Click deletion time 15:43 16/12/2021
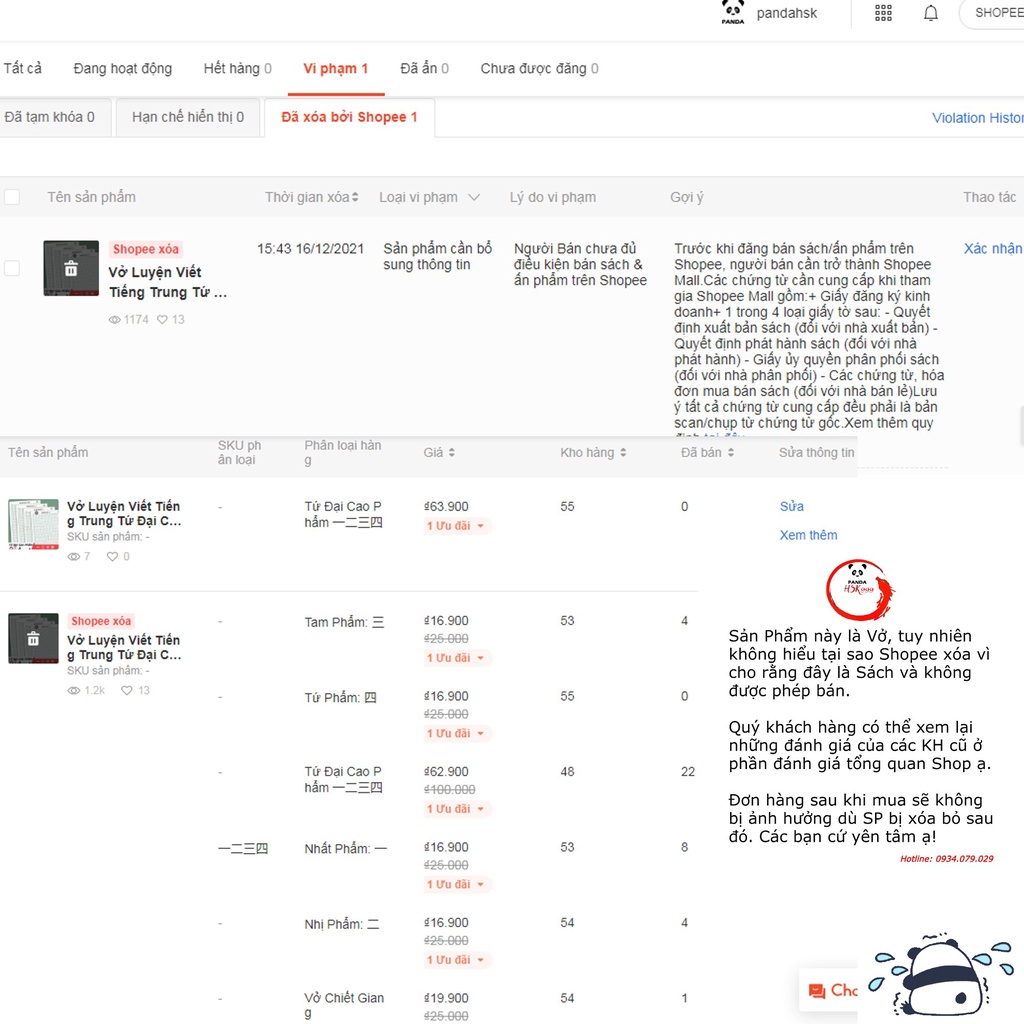This screenshot has width=1024, height=1024. pyautogui.click(x=310, y=248)
